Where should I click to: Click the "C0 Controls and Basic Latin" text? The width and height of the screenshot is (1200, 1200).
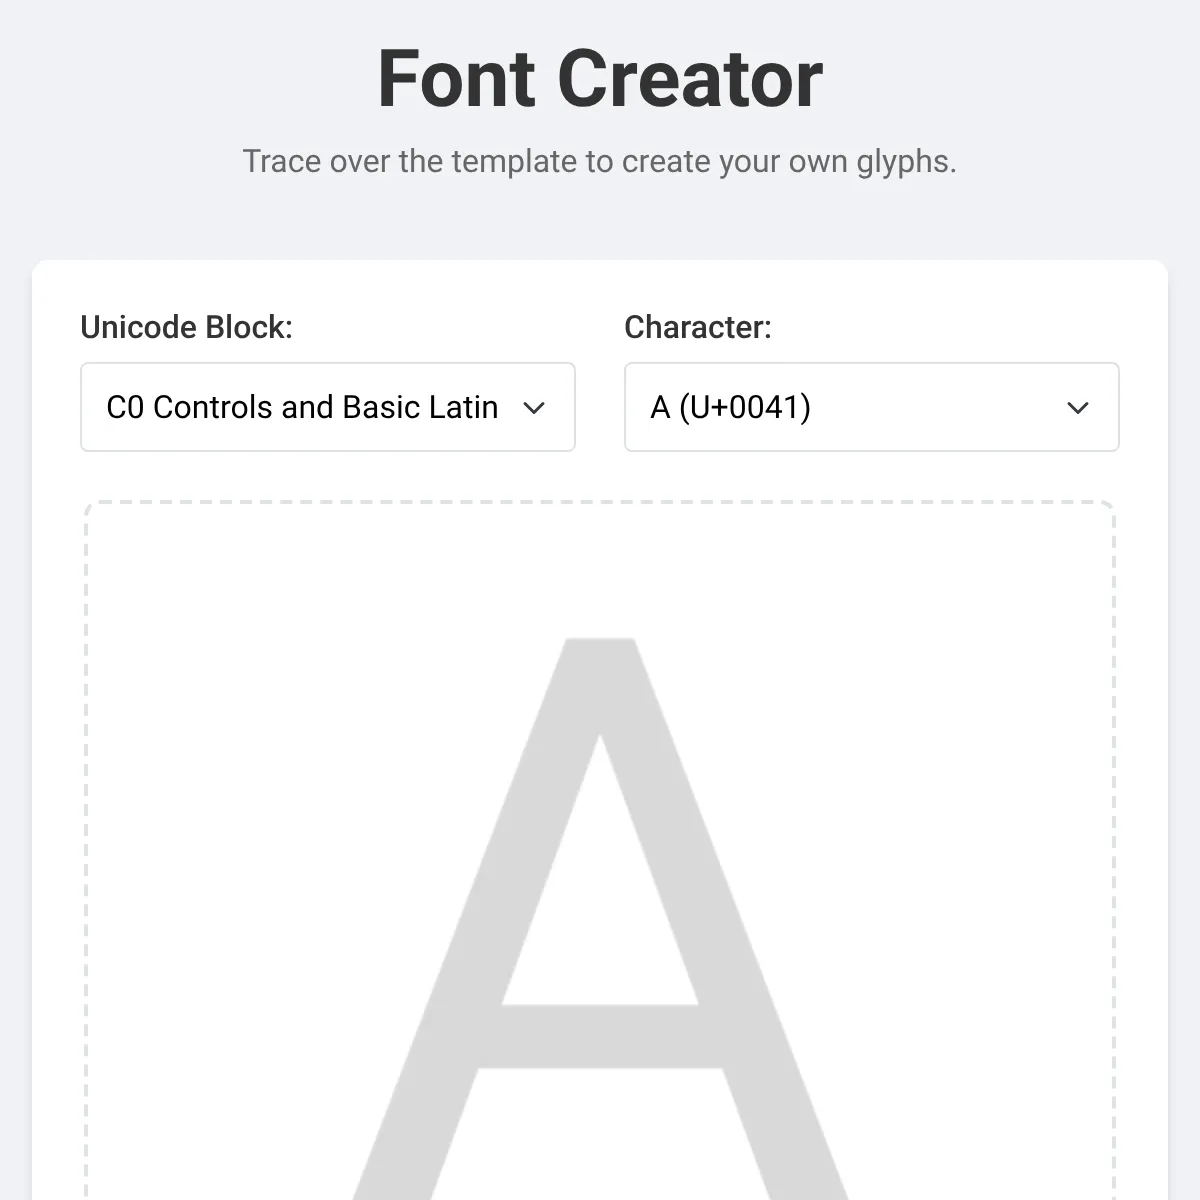click(302, 407)
